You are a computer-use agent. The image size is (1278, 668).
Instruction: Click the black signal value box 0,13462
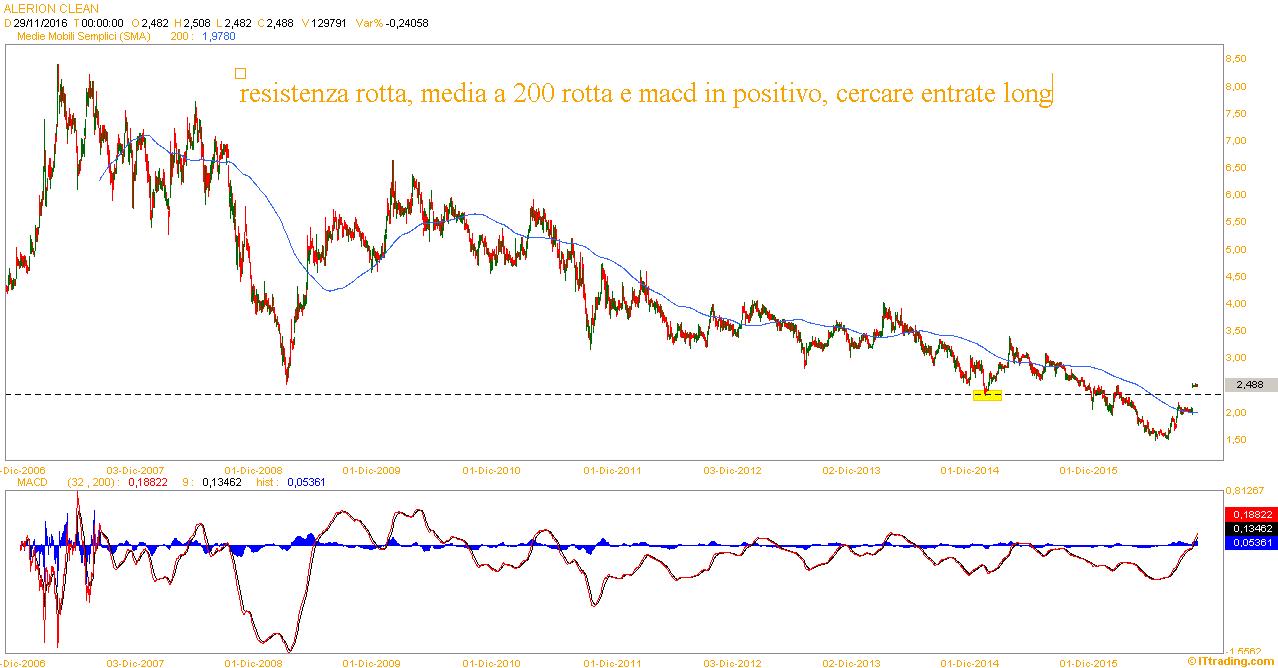click(1250, 528)
